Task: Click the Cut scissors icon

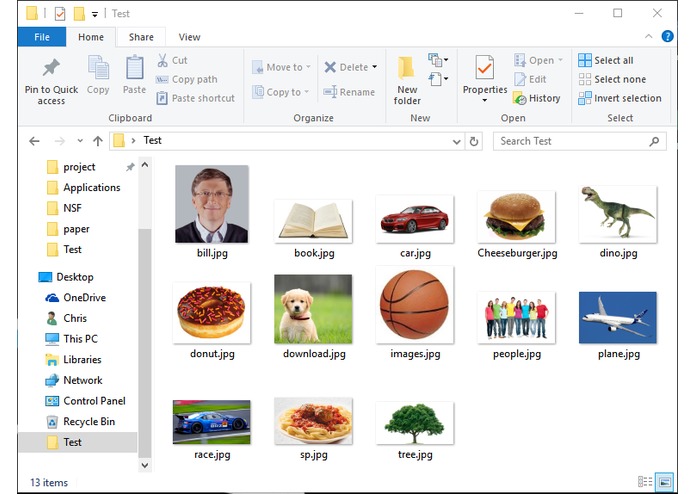Action: pos(162,60)
